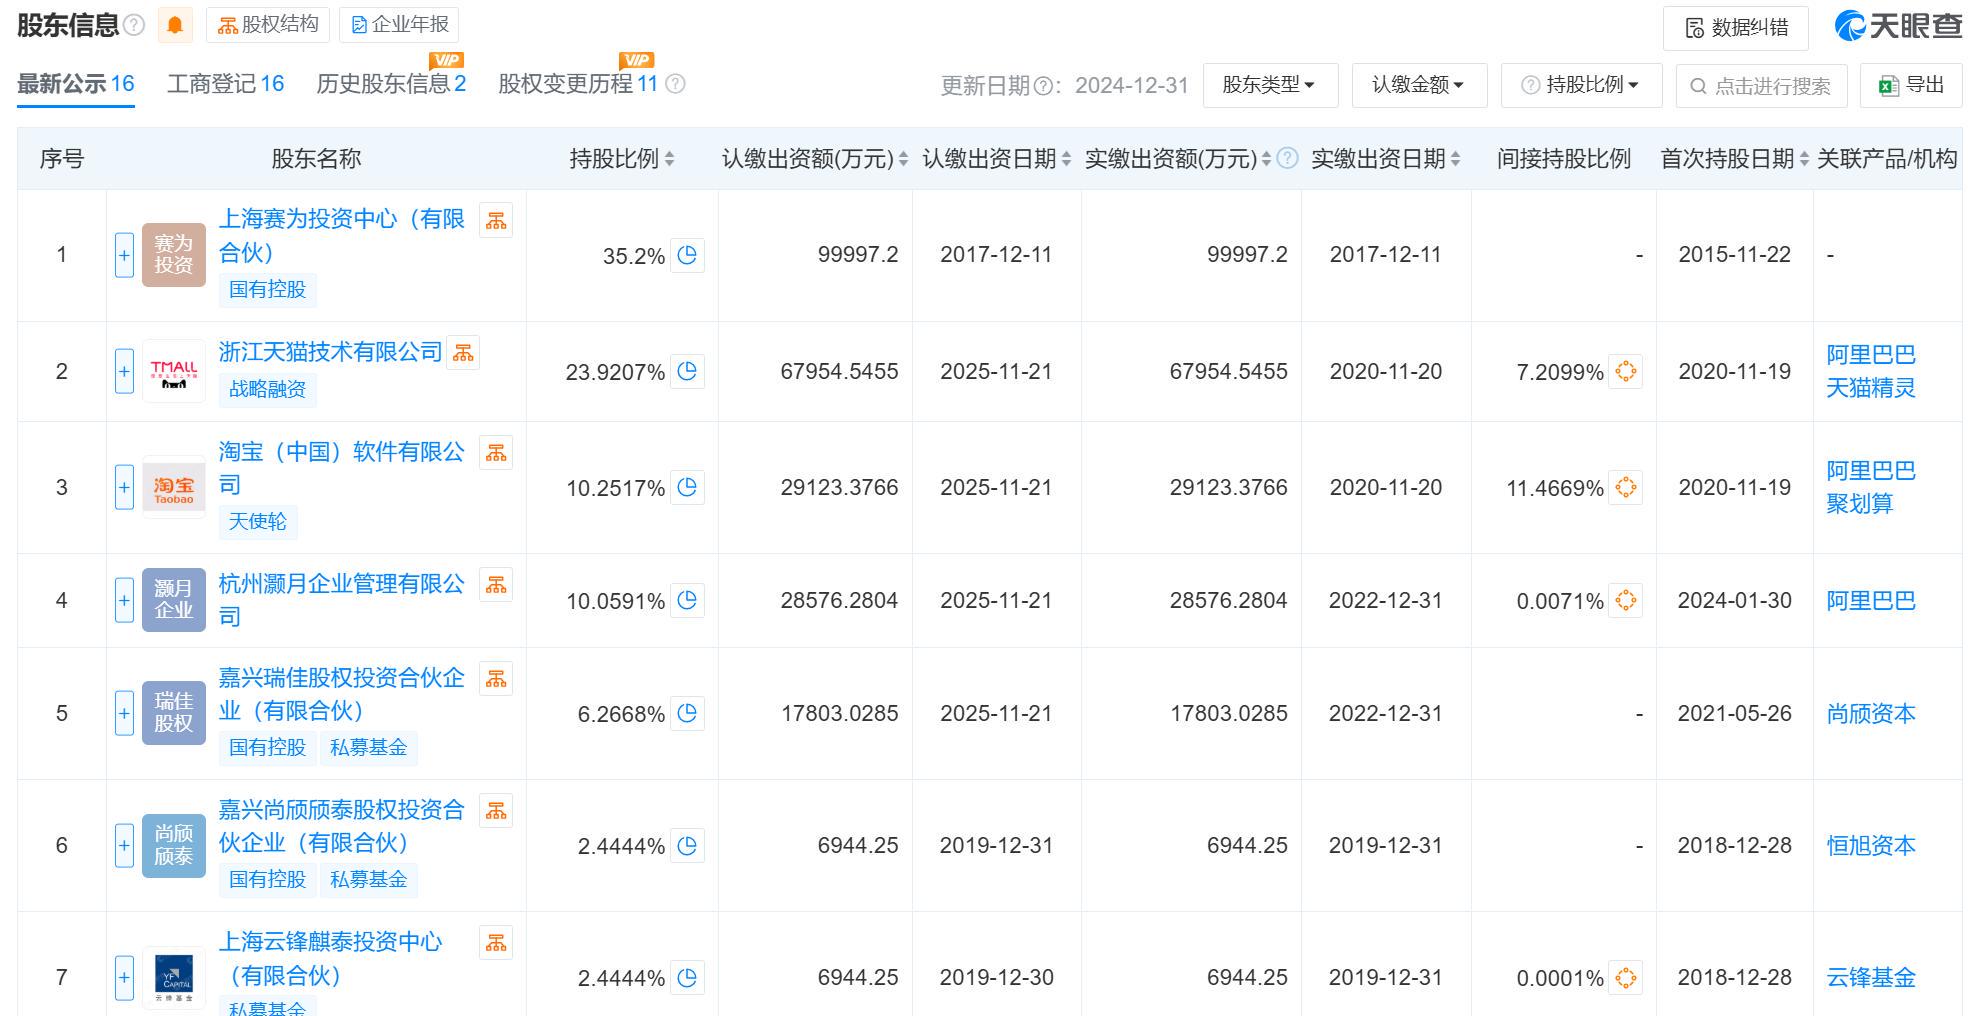Viewport: 1970px width, 1016px height.
Task: Open 浙江天猫技术有限公司 shareholder link
Action: pyautogui.click(x=330, y=352)
